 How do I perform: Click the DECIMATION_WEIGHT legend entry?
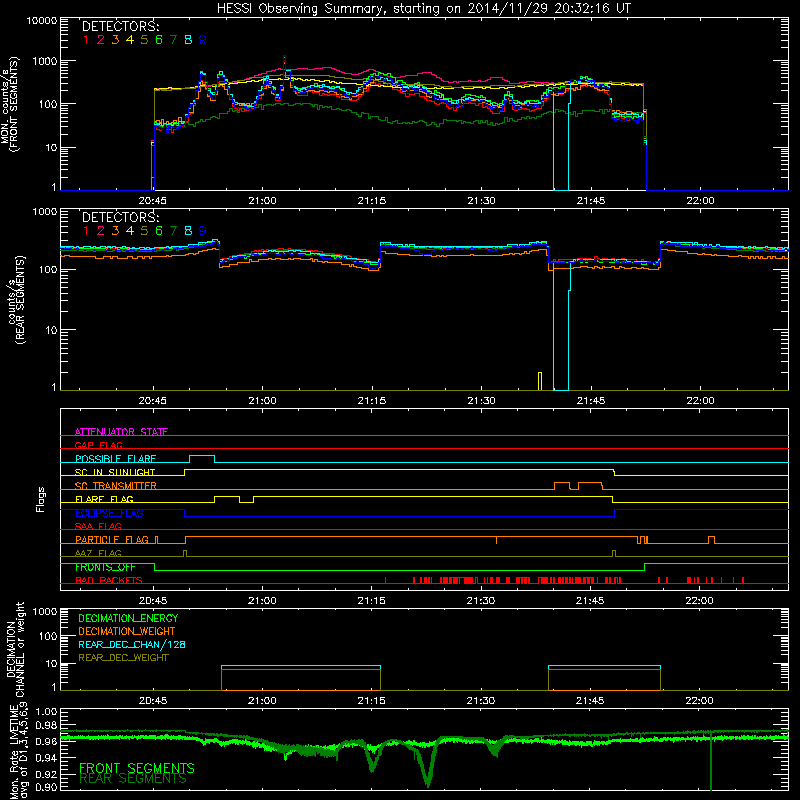point(127,631)
